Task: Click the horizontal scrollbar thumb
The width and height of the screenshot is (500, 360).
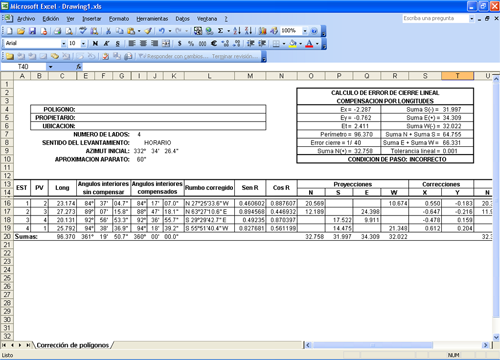Action: [373, 345]
